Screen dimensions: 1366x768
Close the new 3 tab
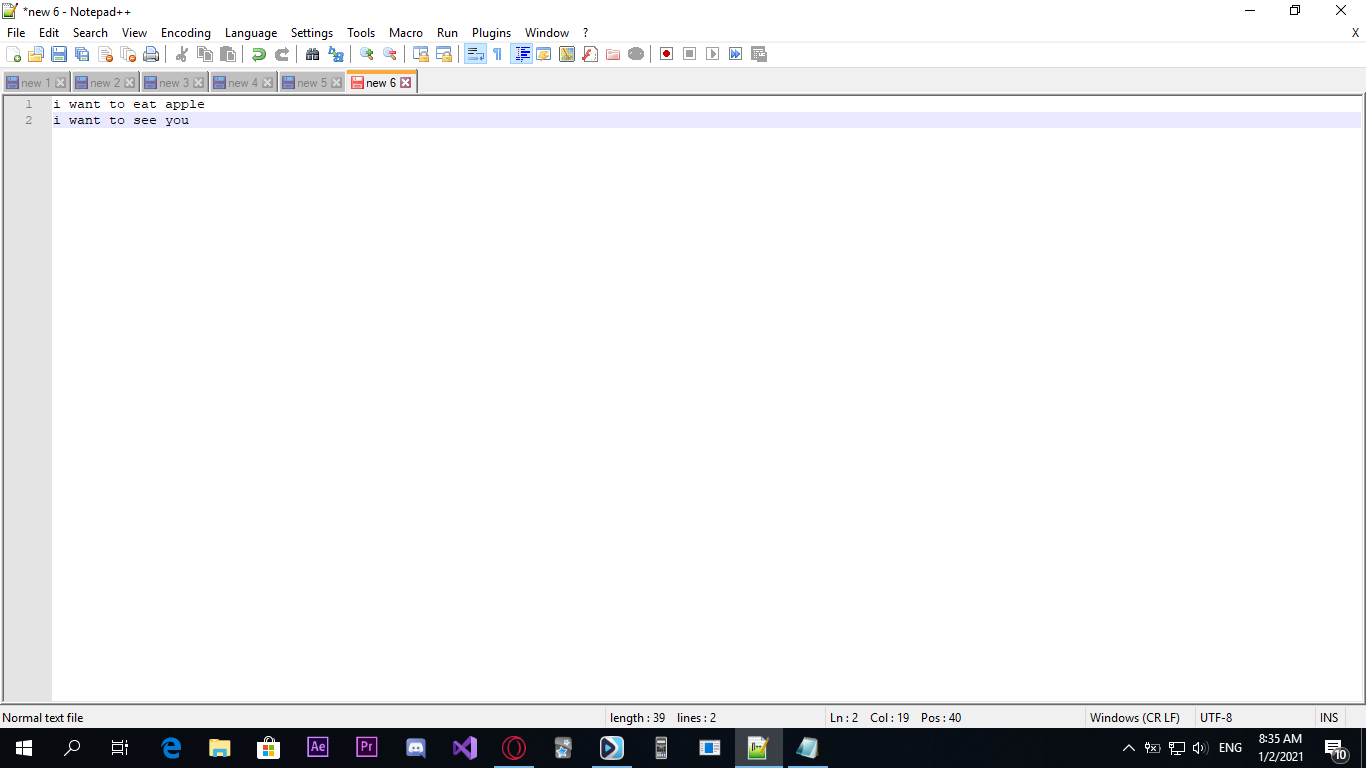pos(199,83)
